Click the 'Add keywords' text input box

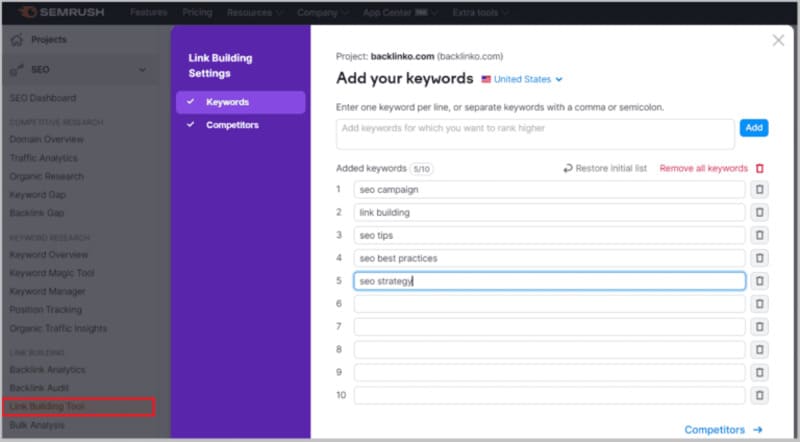click(x=535, y=134)
